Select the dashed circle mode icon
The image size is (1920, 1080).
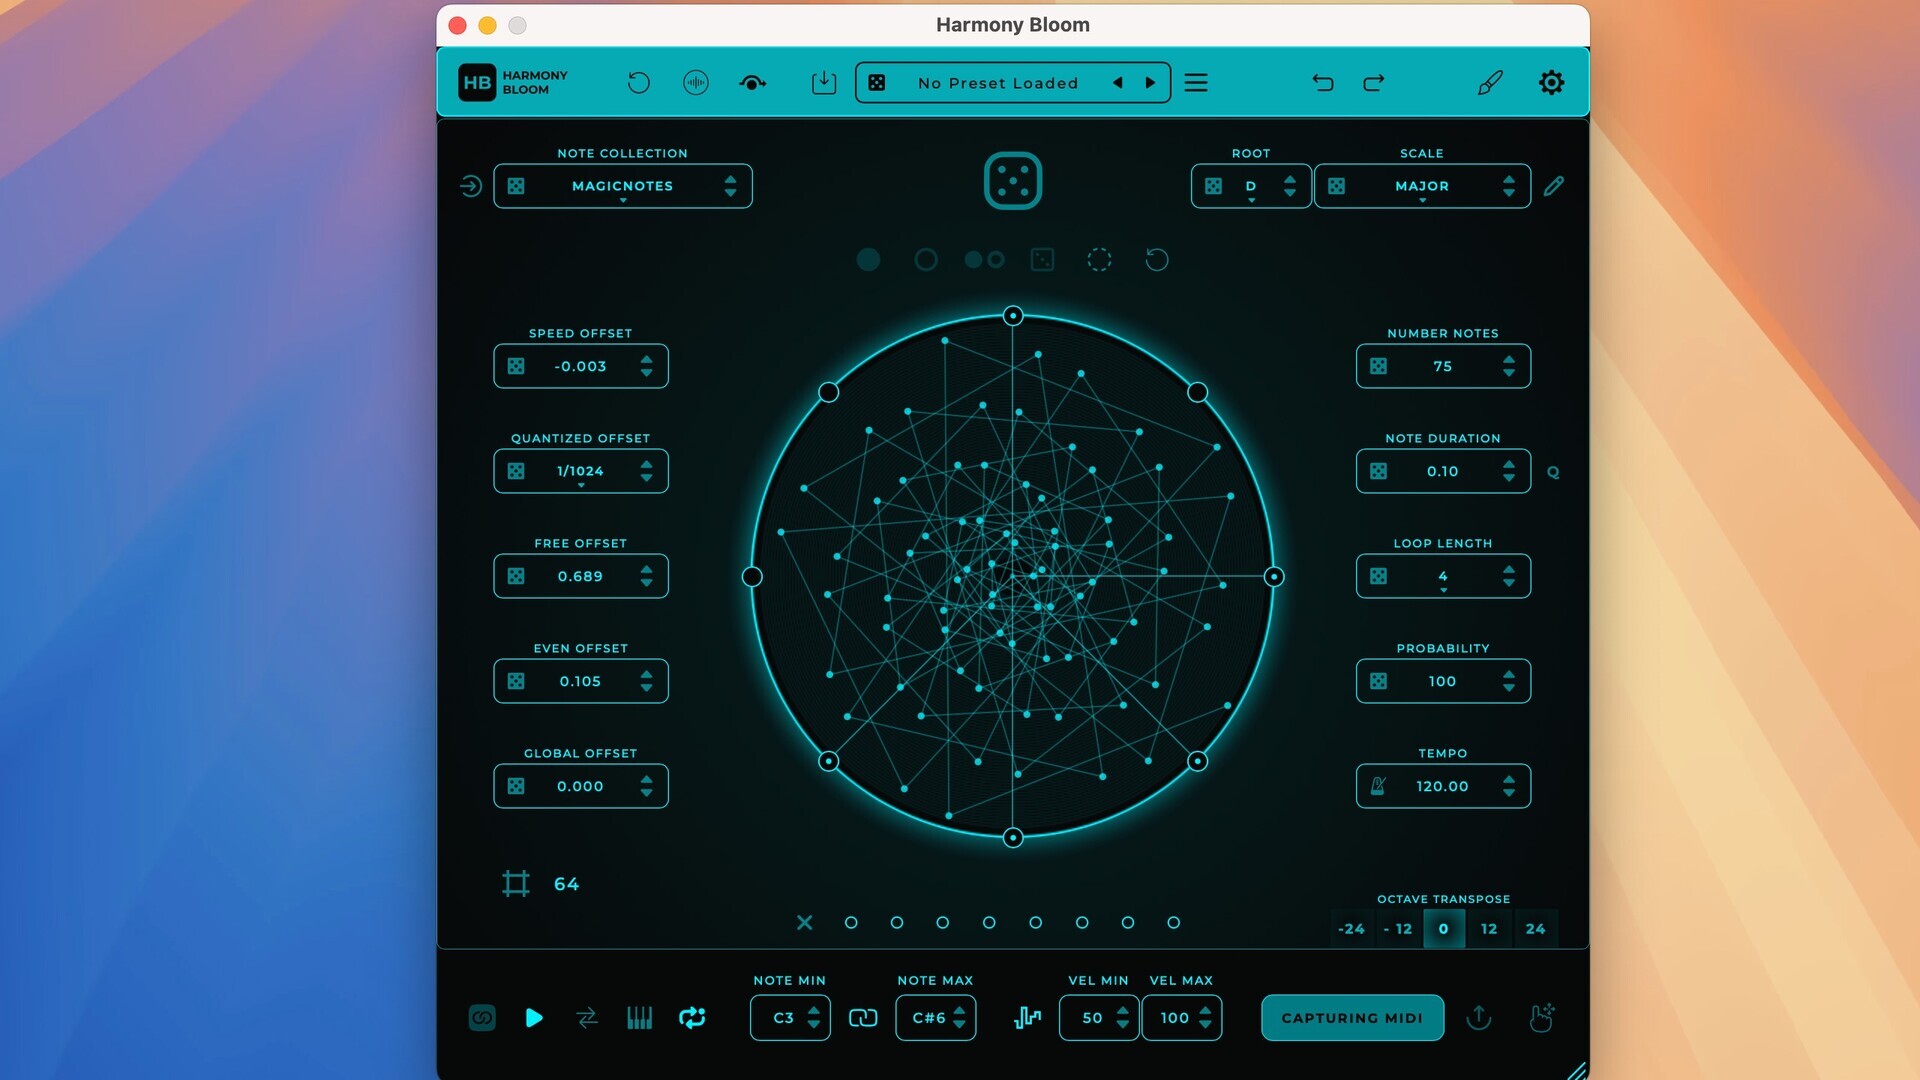(x=1099, y=260)
